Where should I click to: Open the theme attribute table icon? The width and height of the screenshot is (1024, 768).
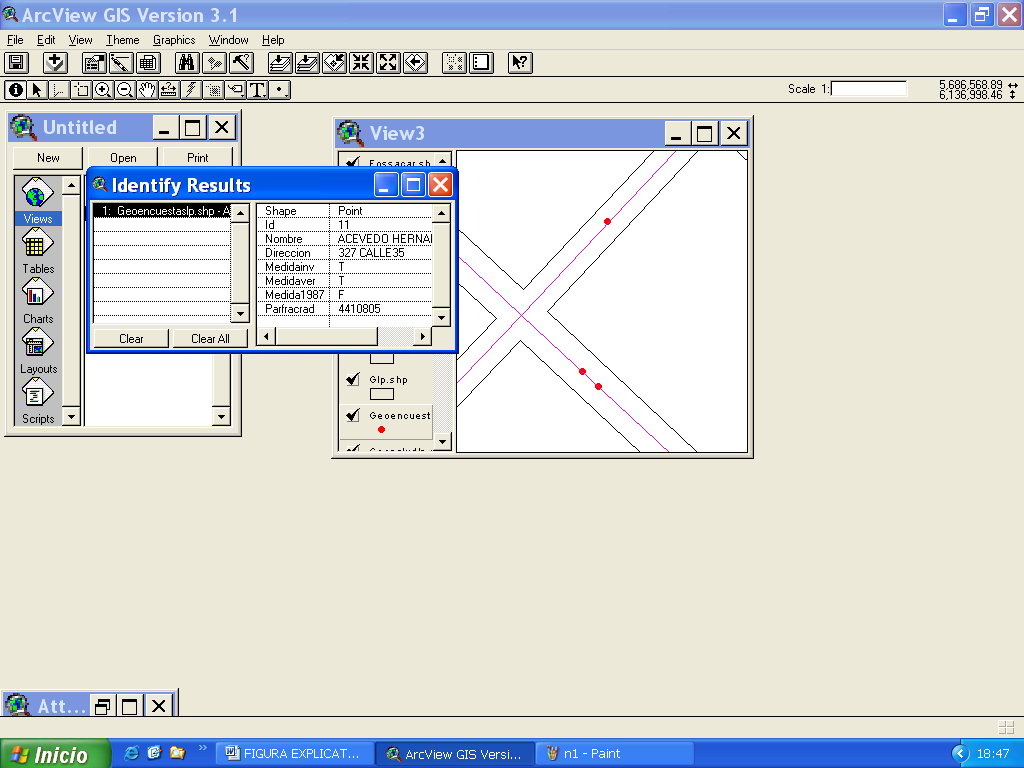pyautogui.click(x=148, y=63)
